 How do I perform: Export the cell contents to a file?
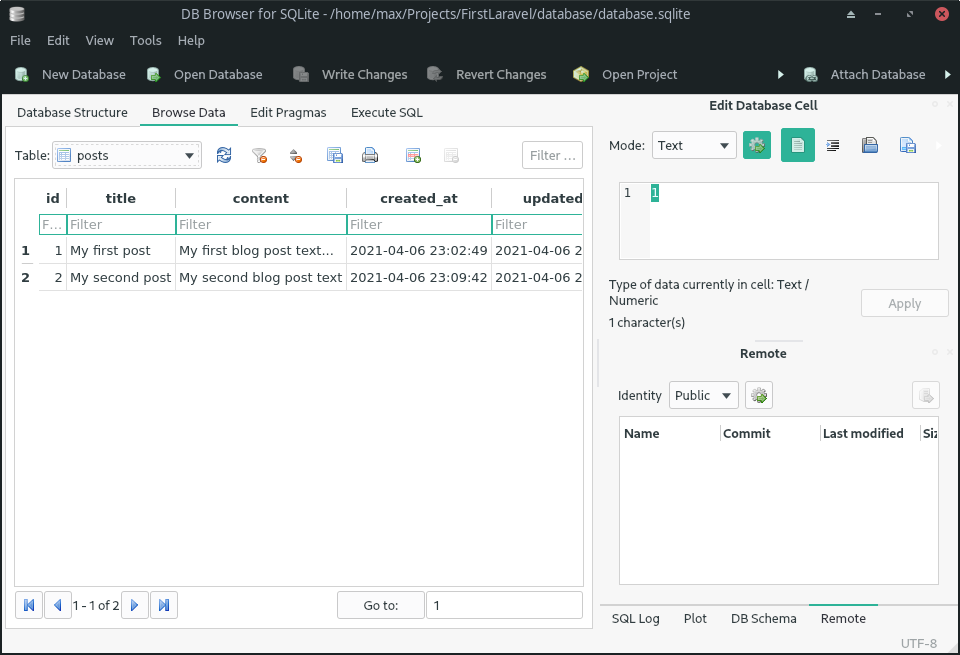coord(907,145)
